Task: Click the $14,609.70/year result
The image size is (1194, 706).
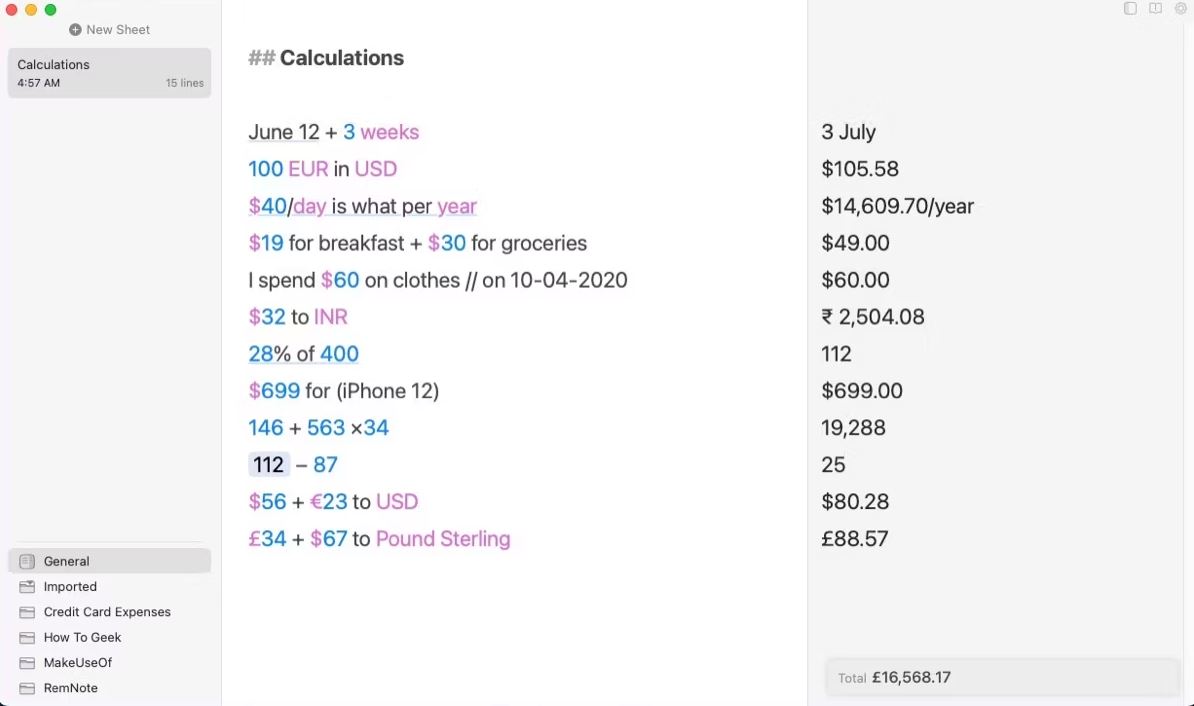Action: click(897, 206)
